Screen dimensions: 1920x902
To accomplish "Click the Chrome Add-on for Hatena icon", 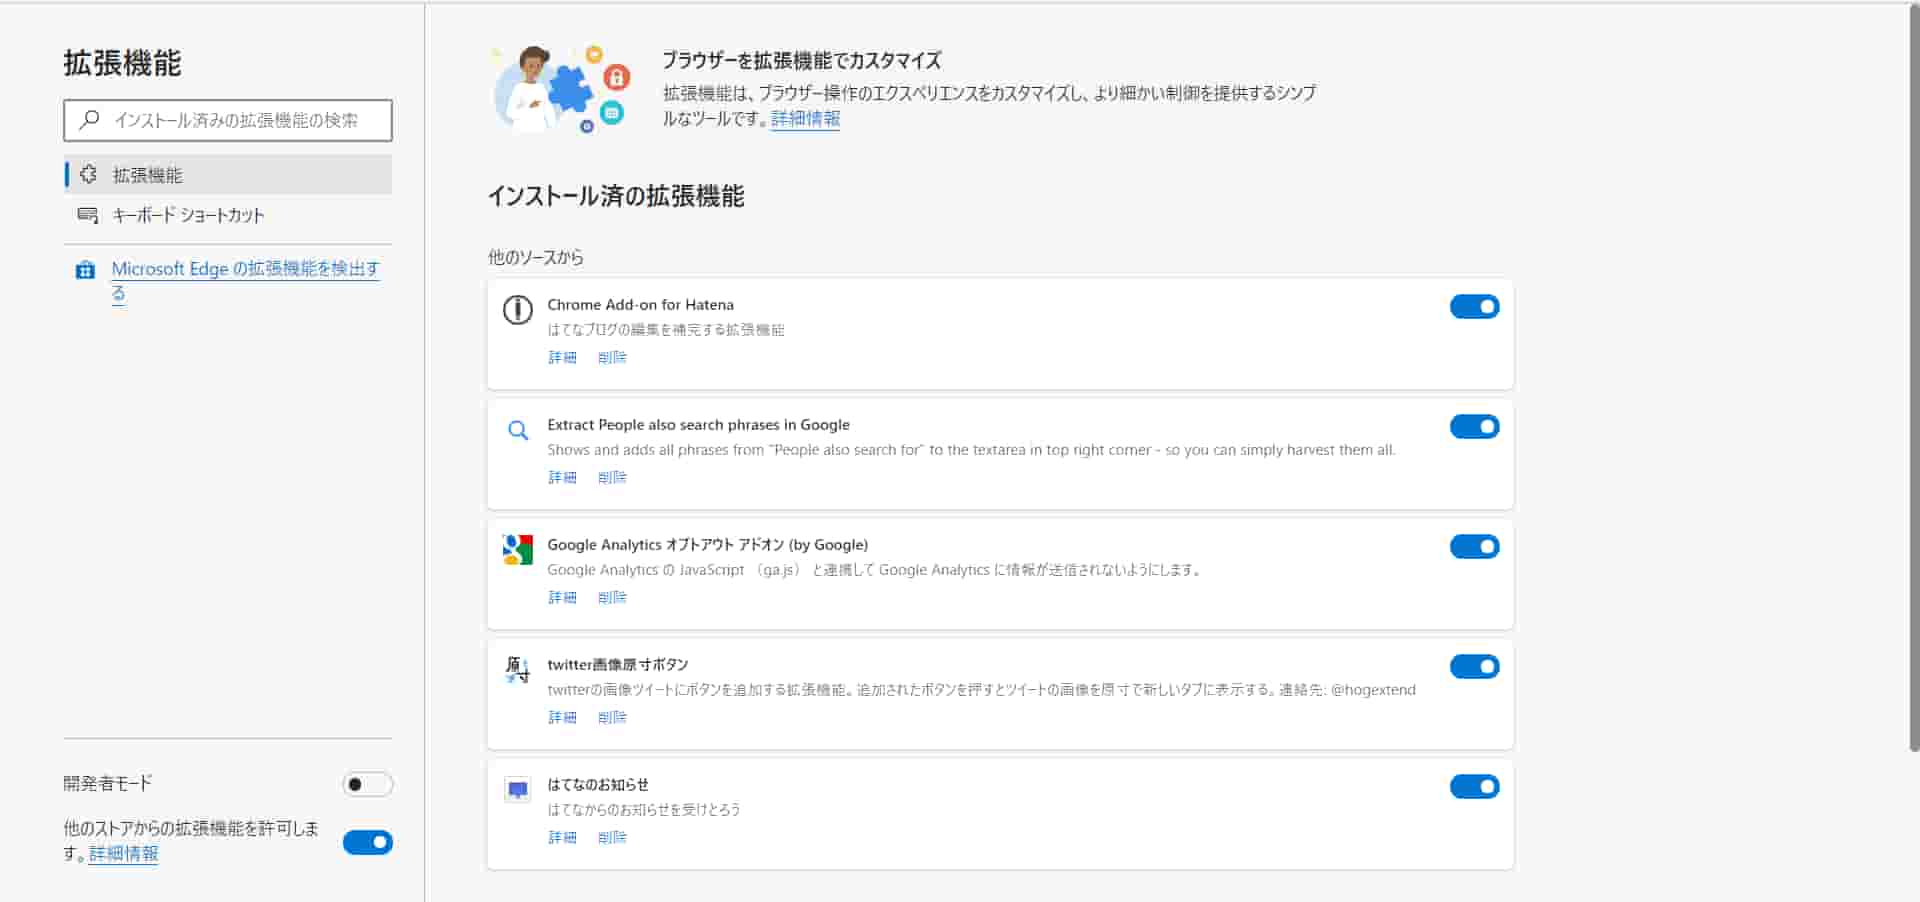I will coord(517,309).
